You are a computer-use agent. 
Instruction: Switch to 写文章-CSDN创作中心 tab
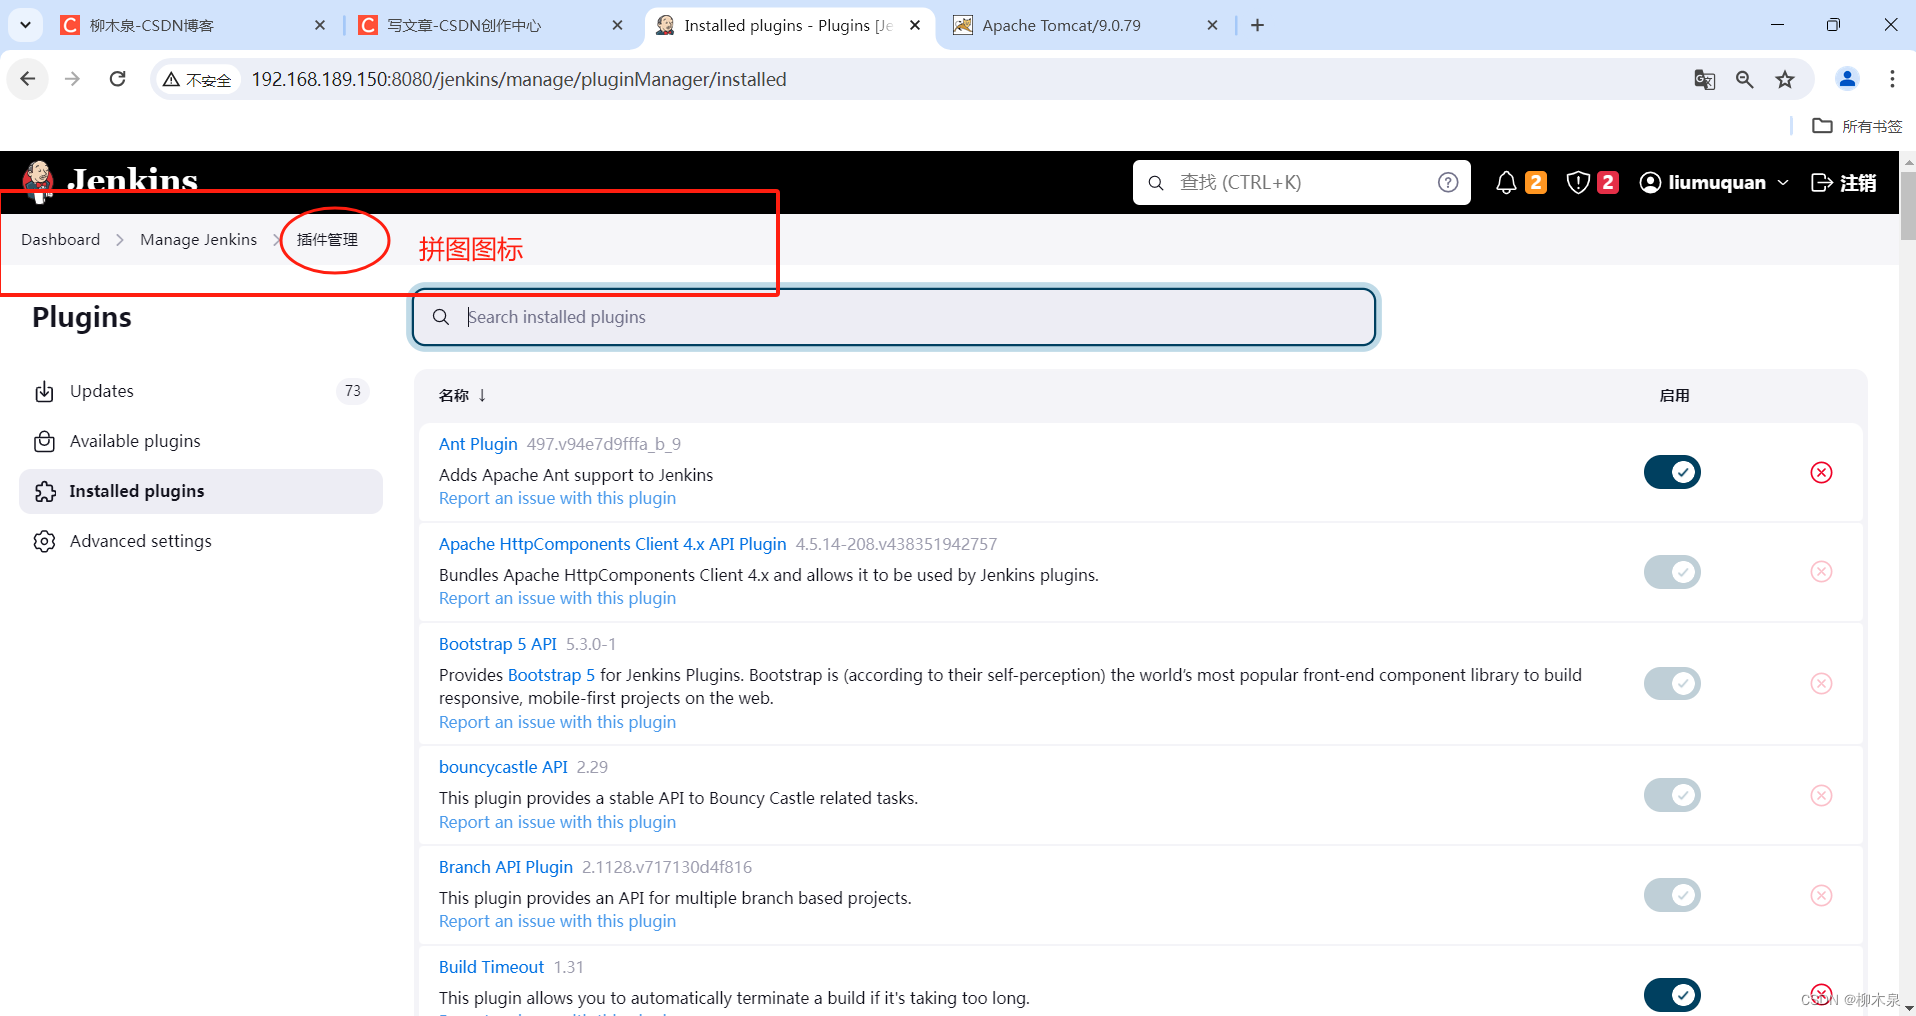coord(492,25)
